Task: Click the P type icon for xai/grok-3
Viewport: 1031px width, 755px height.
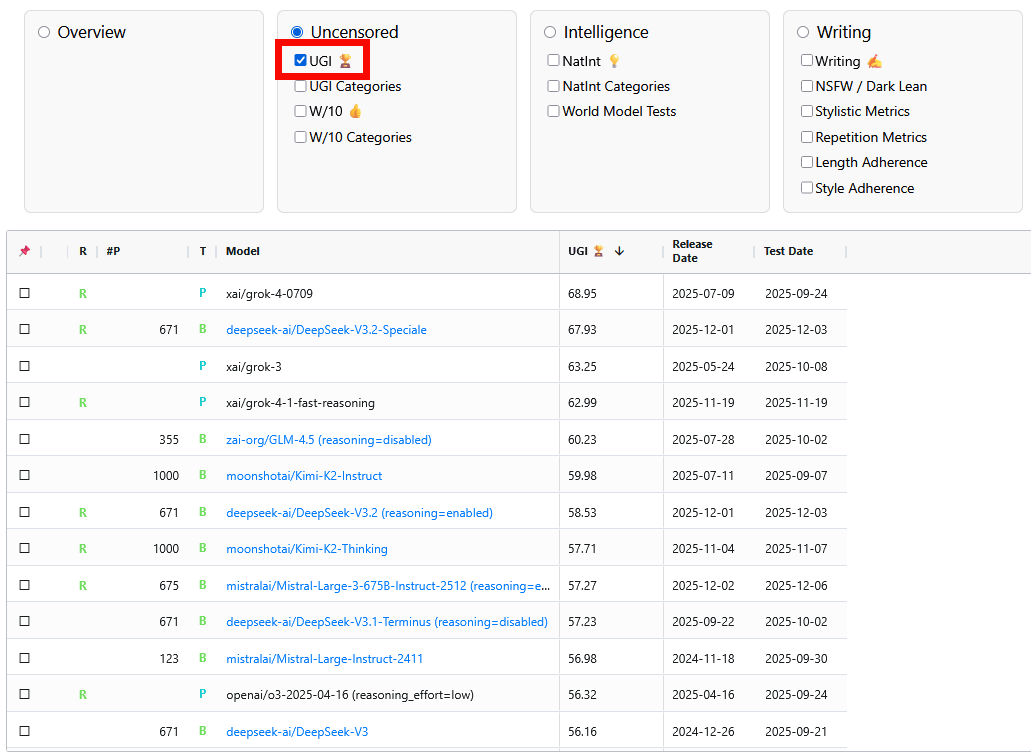Action: (202, 367)
